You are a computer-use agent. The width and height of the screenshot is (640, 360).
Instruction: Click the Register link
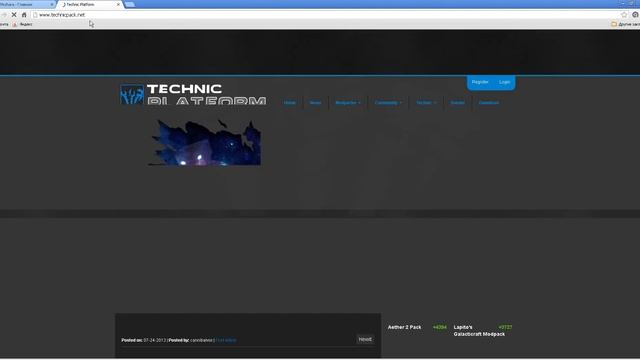pos(480,82)
